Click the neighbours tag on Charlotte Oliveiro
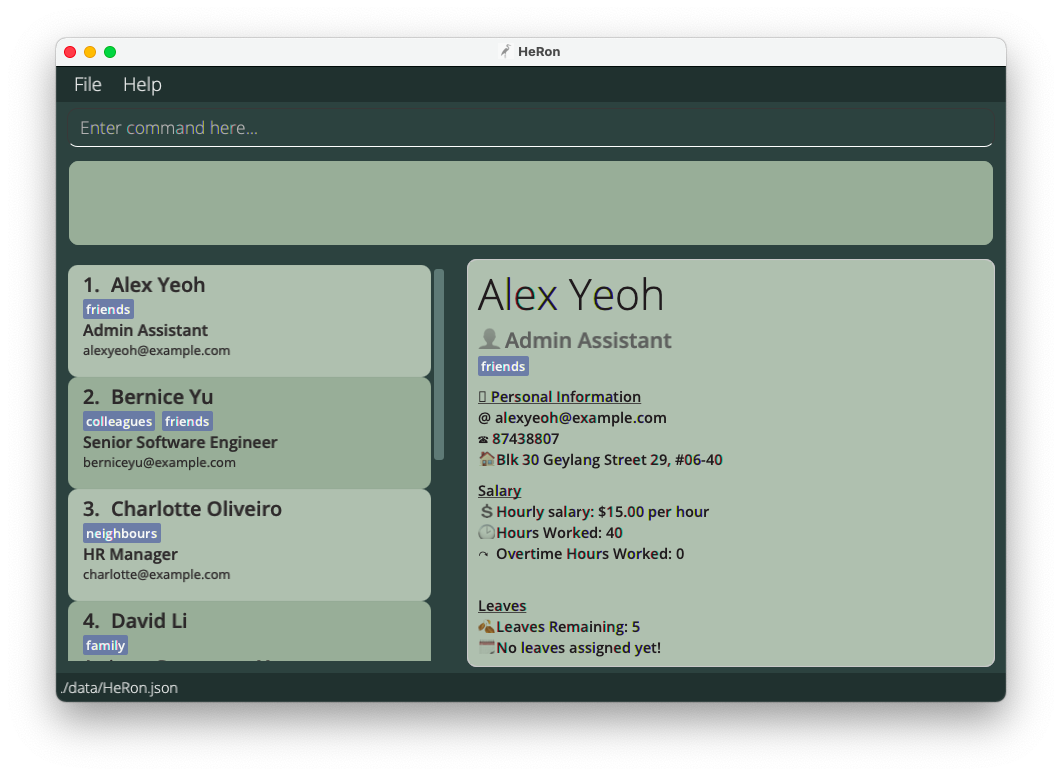The width and height of the screenshot is (1062, 776). click(121, 534)
